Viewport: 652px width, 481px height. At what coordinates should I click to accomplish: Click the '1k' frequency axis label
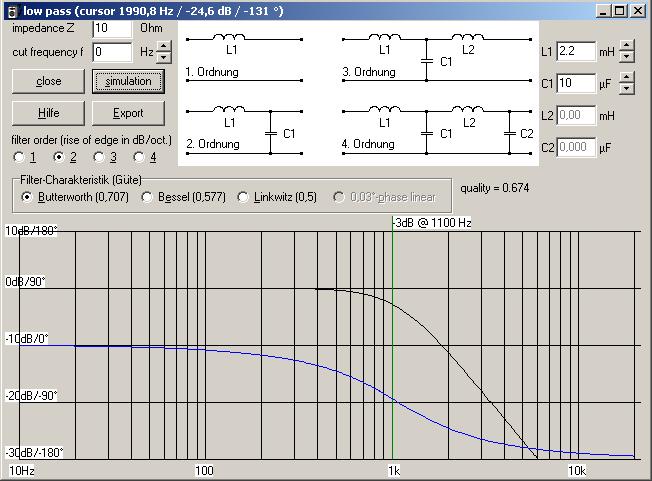tap(394, 471)
